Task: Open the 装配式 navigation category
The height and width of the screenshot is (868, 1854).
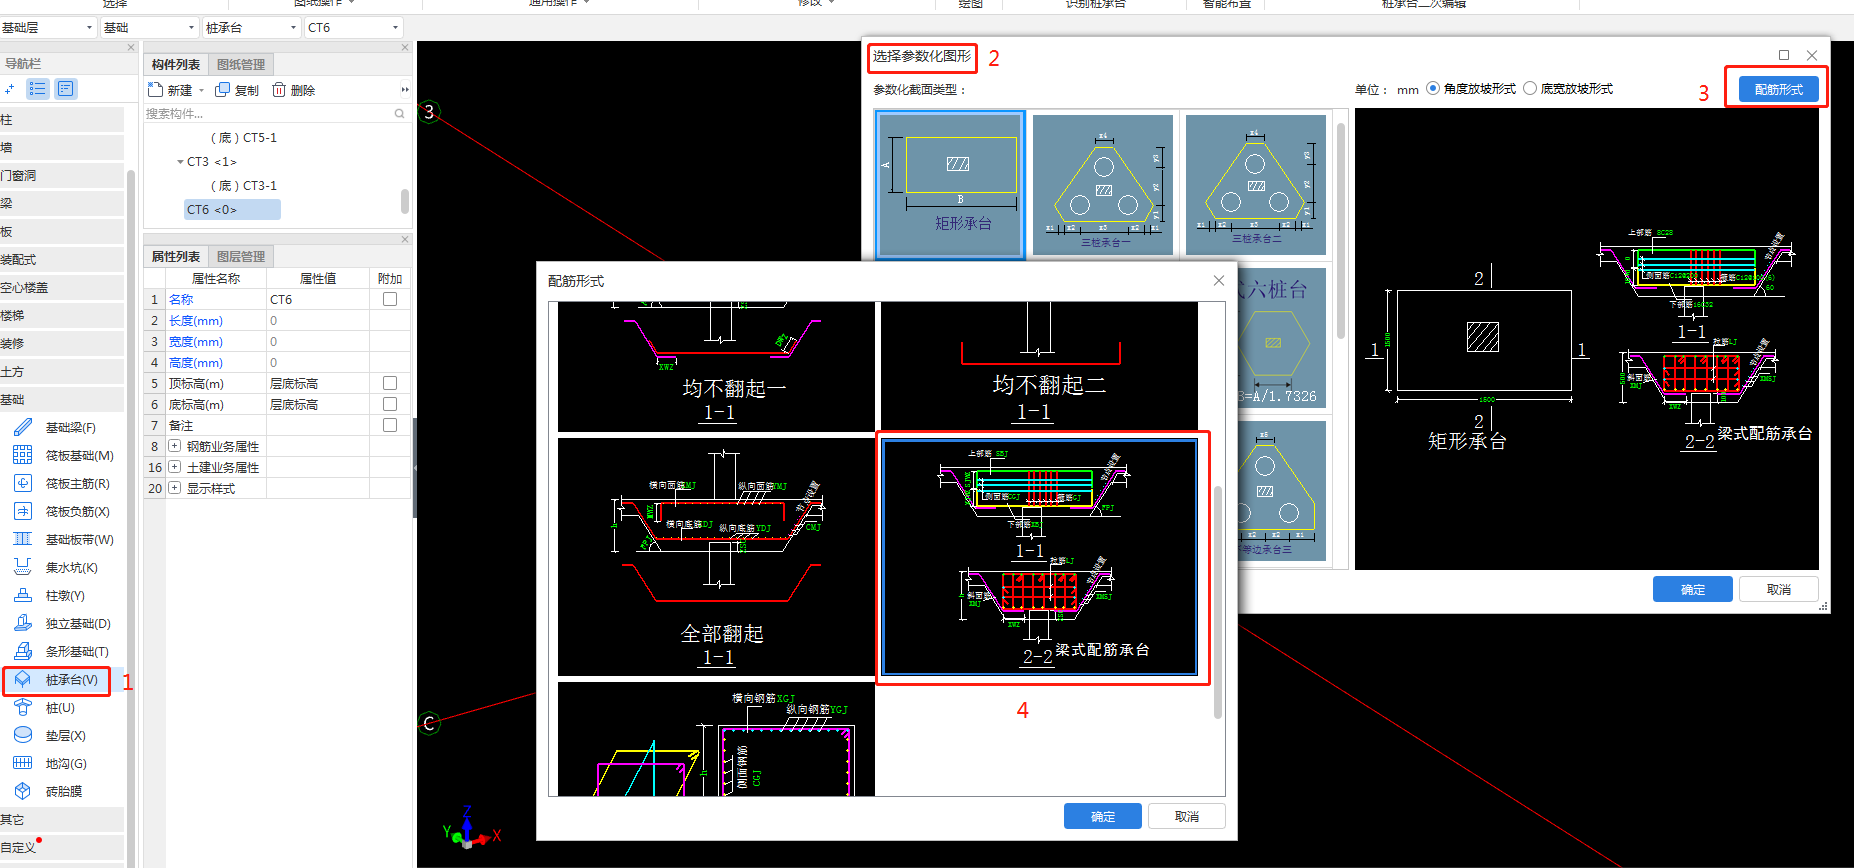Action: 62,259
